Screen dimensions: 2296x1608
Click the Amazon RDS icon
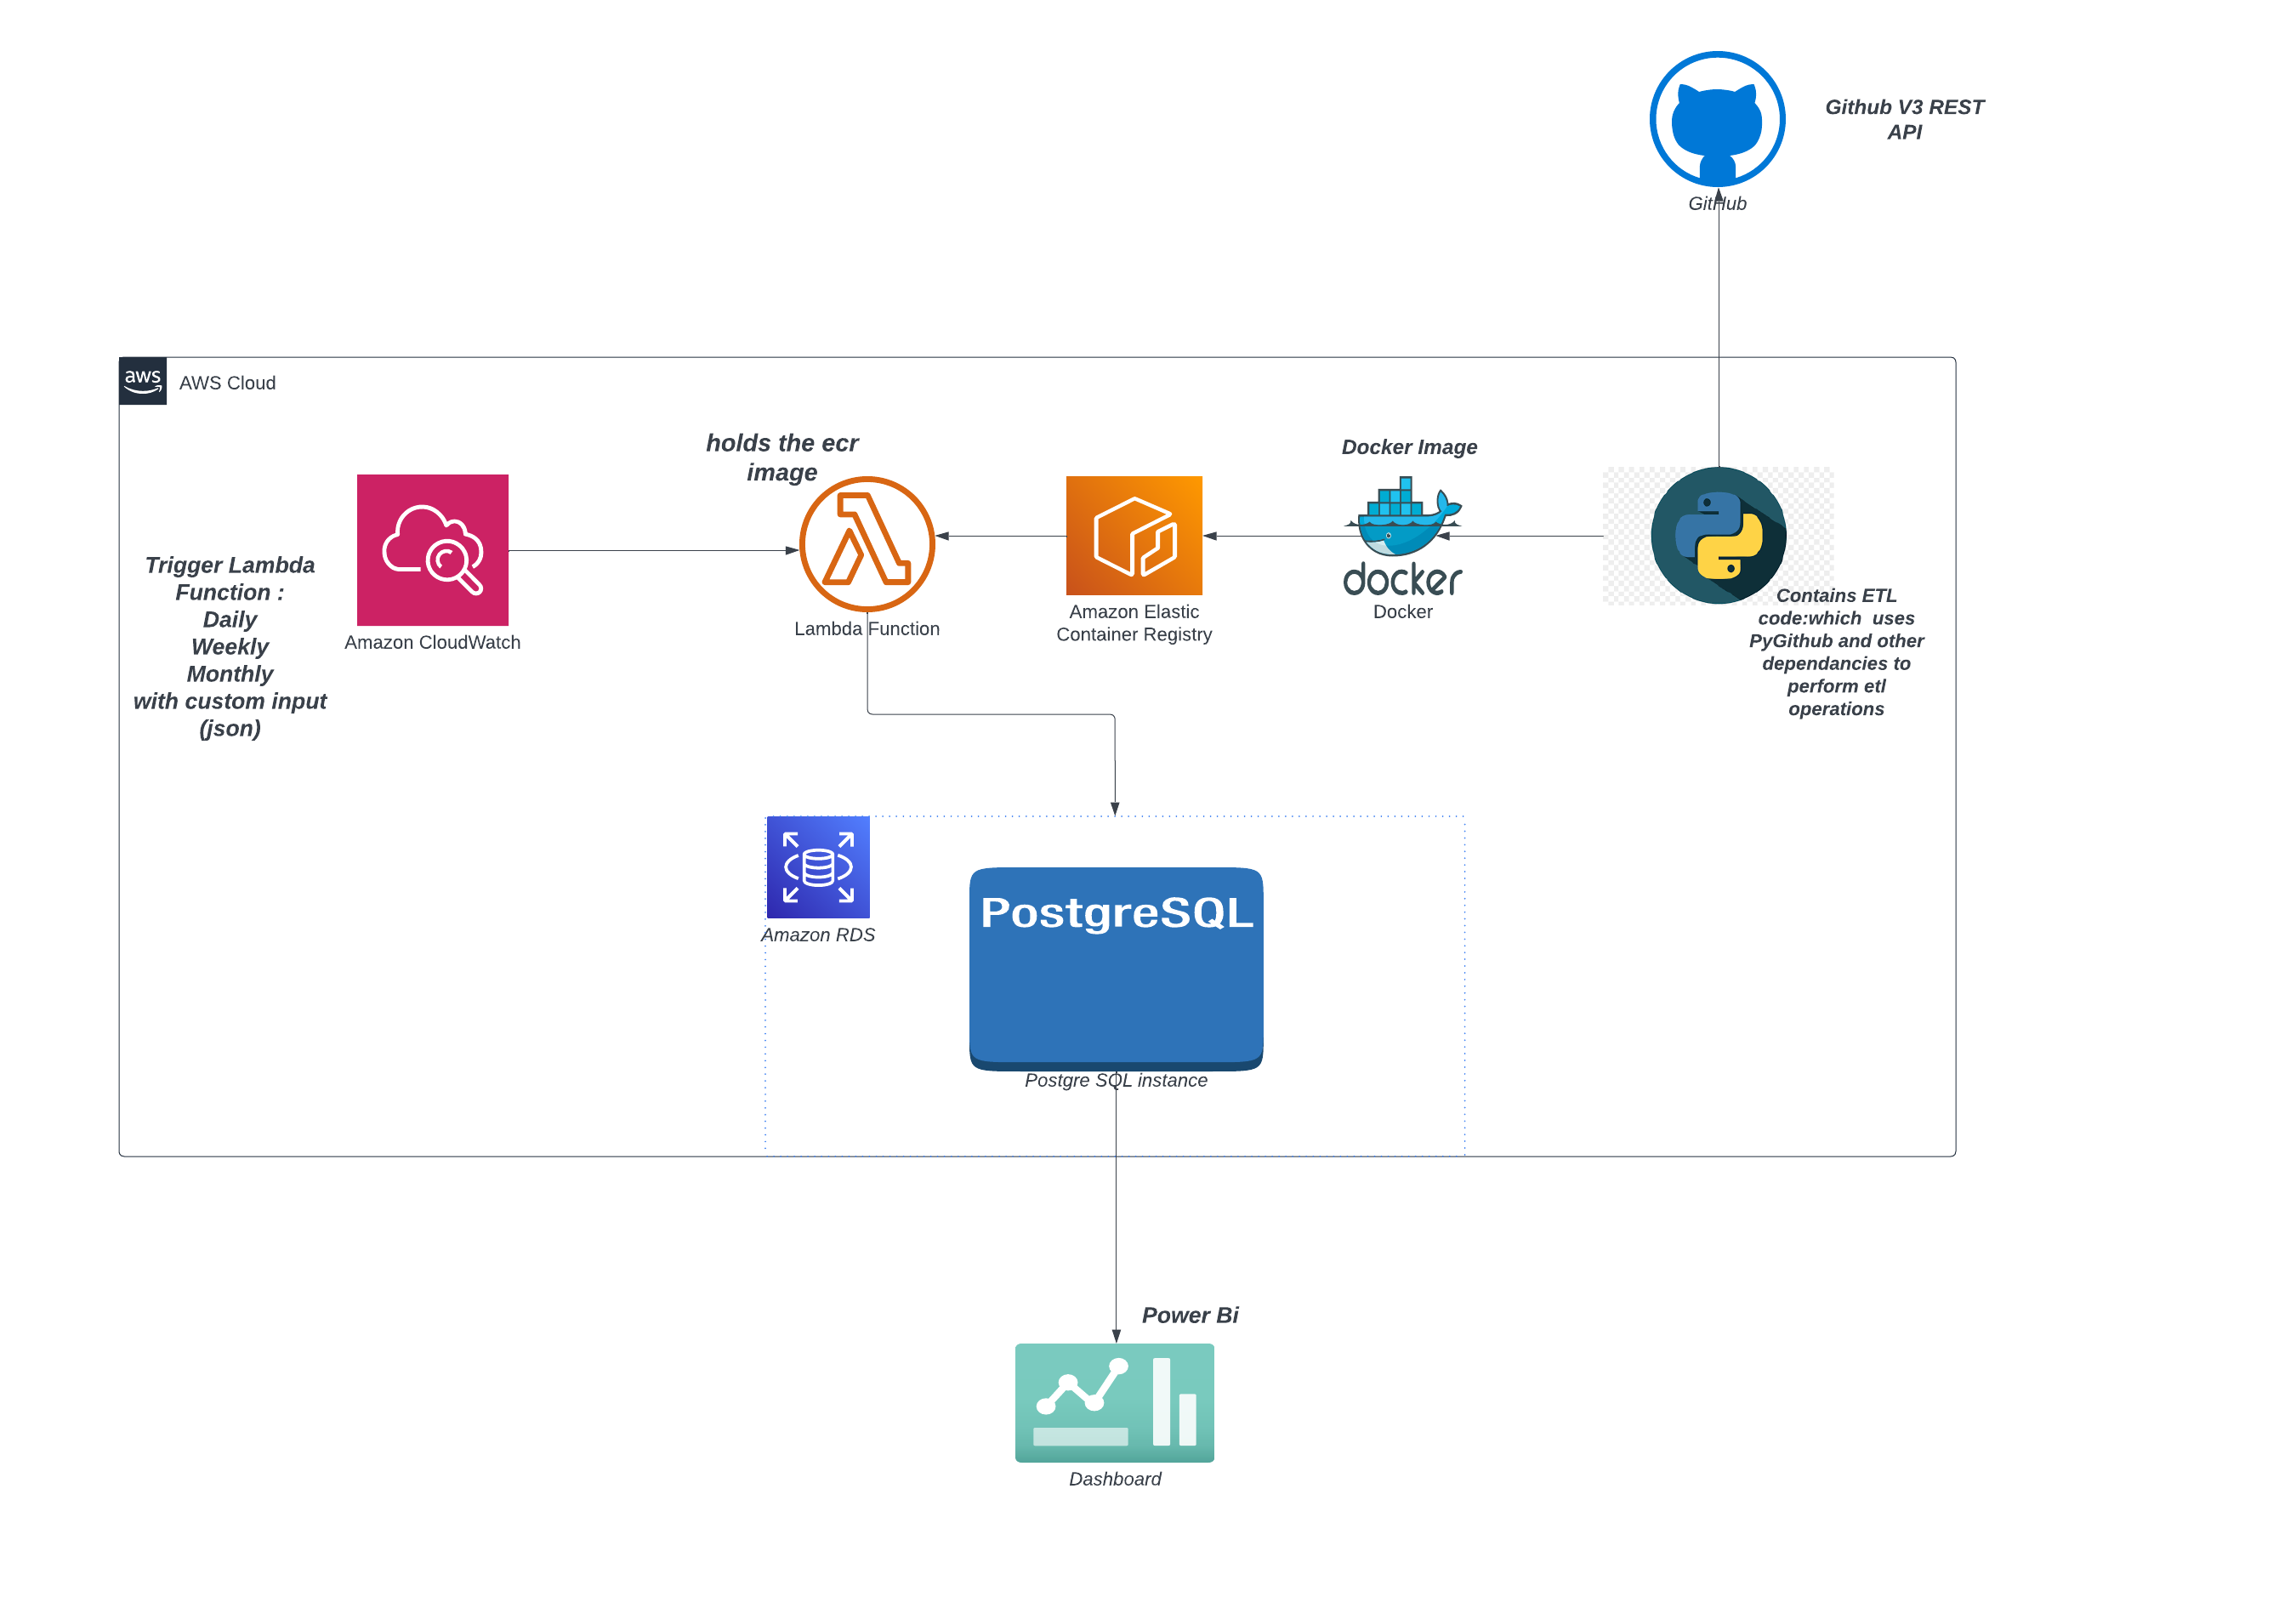point(817,867)
